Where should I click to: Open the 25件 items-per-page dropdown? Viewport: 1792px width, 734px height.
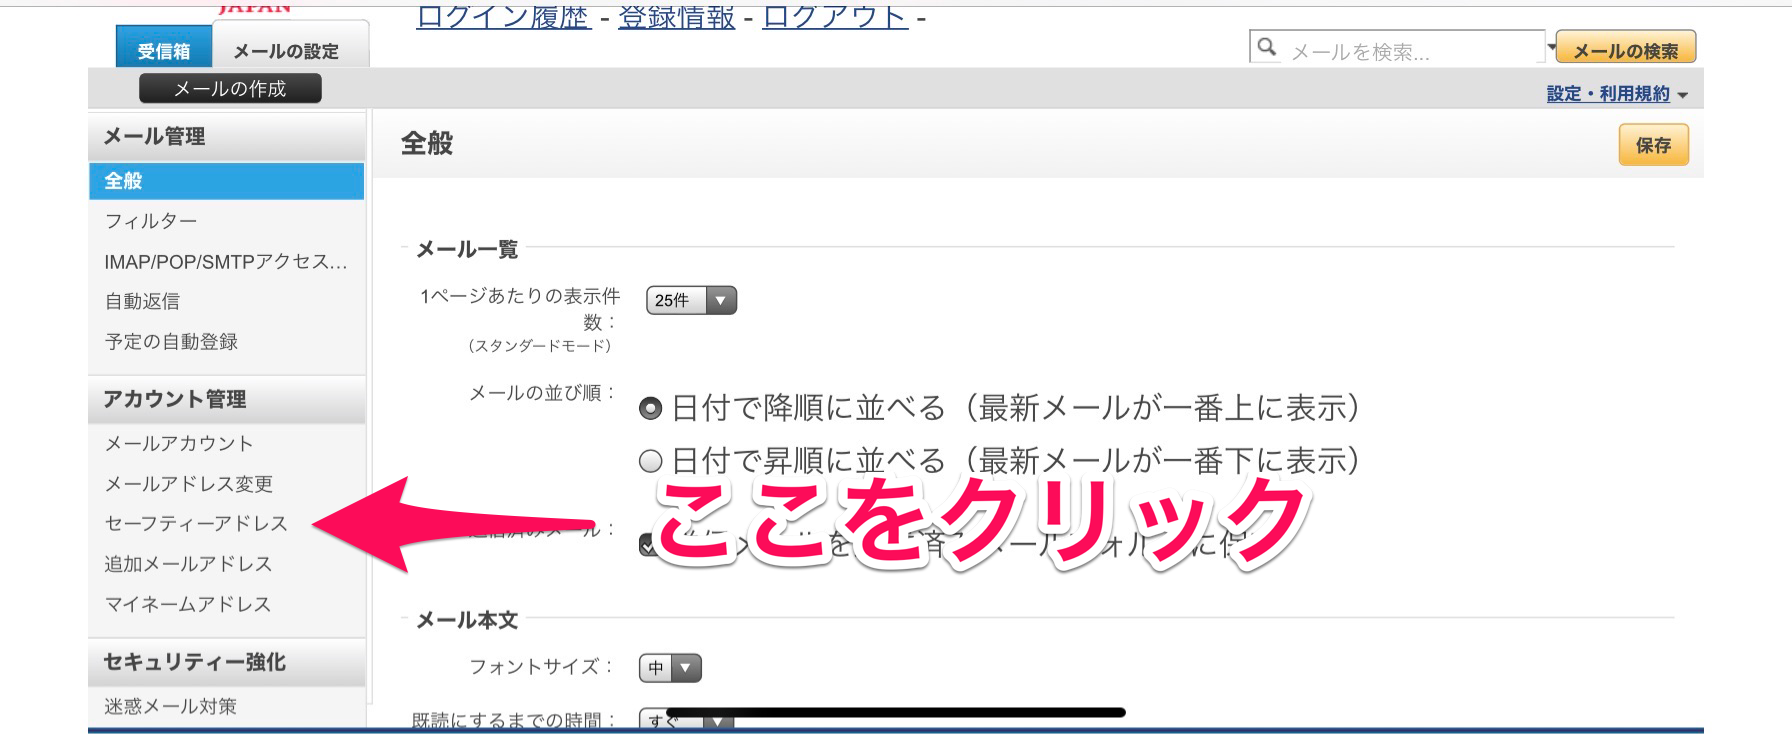[692, 300]
